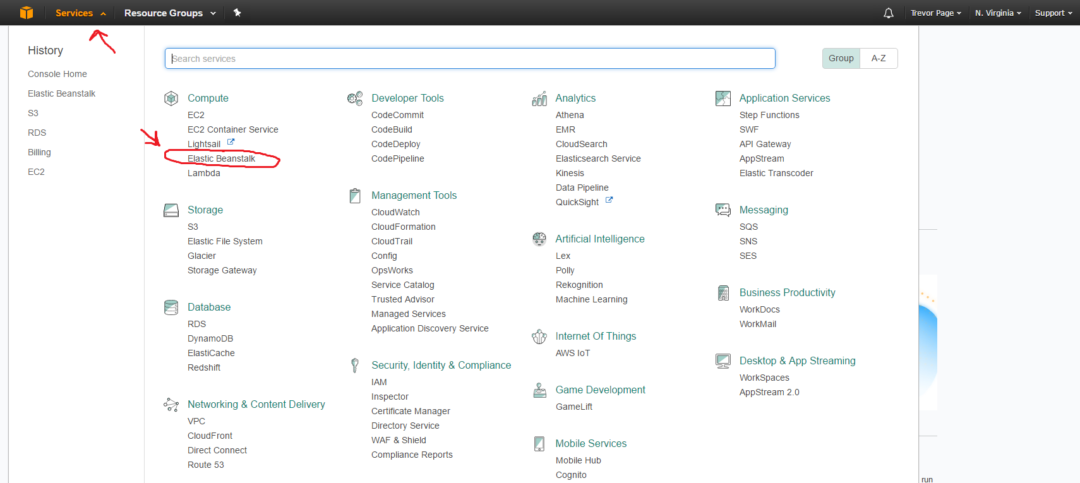Open the Trevor Page account menu
The width and height of the screenshot is (1080, 483).
[936, 13]
